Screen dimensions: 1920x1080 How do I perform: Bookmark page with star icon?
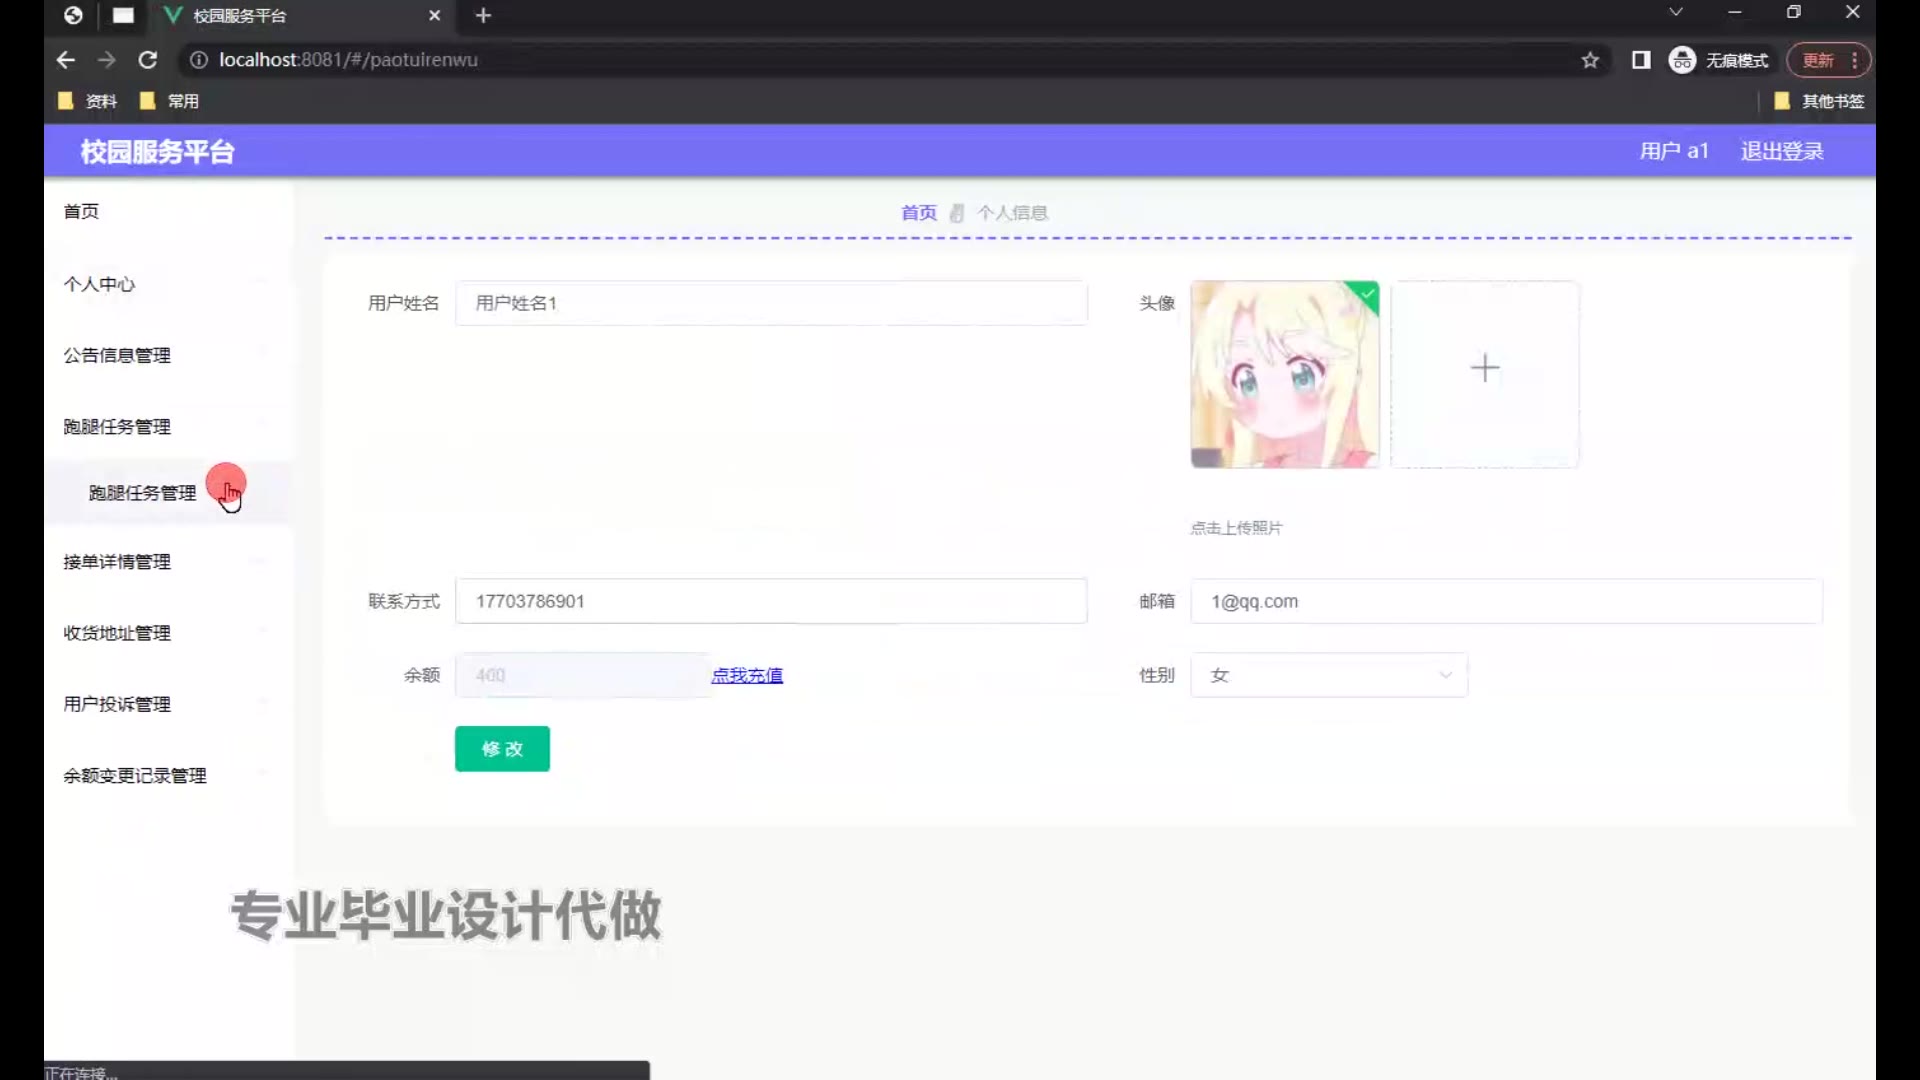coord(1590,60)
